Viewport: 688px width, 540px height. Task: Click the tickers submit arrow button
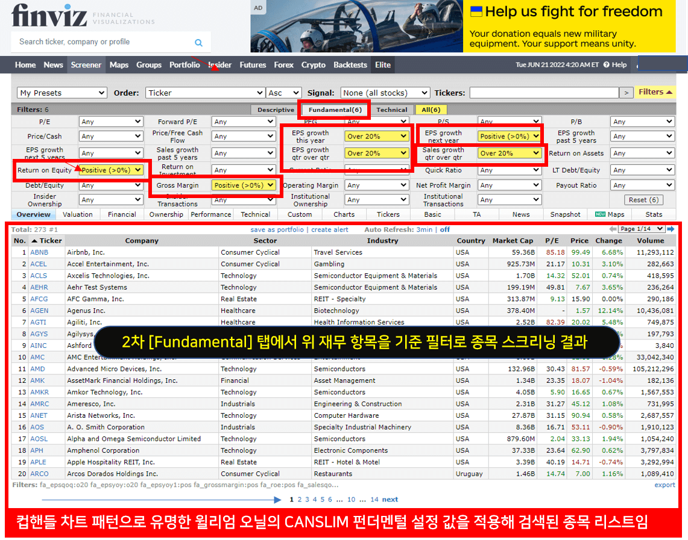point(626,93)
